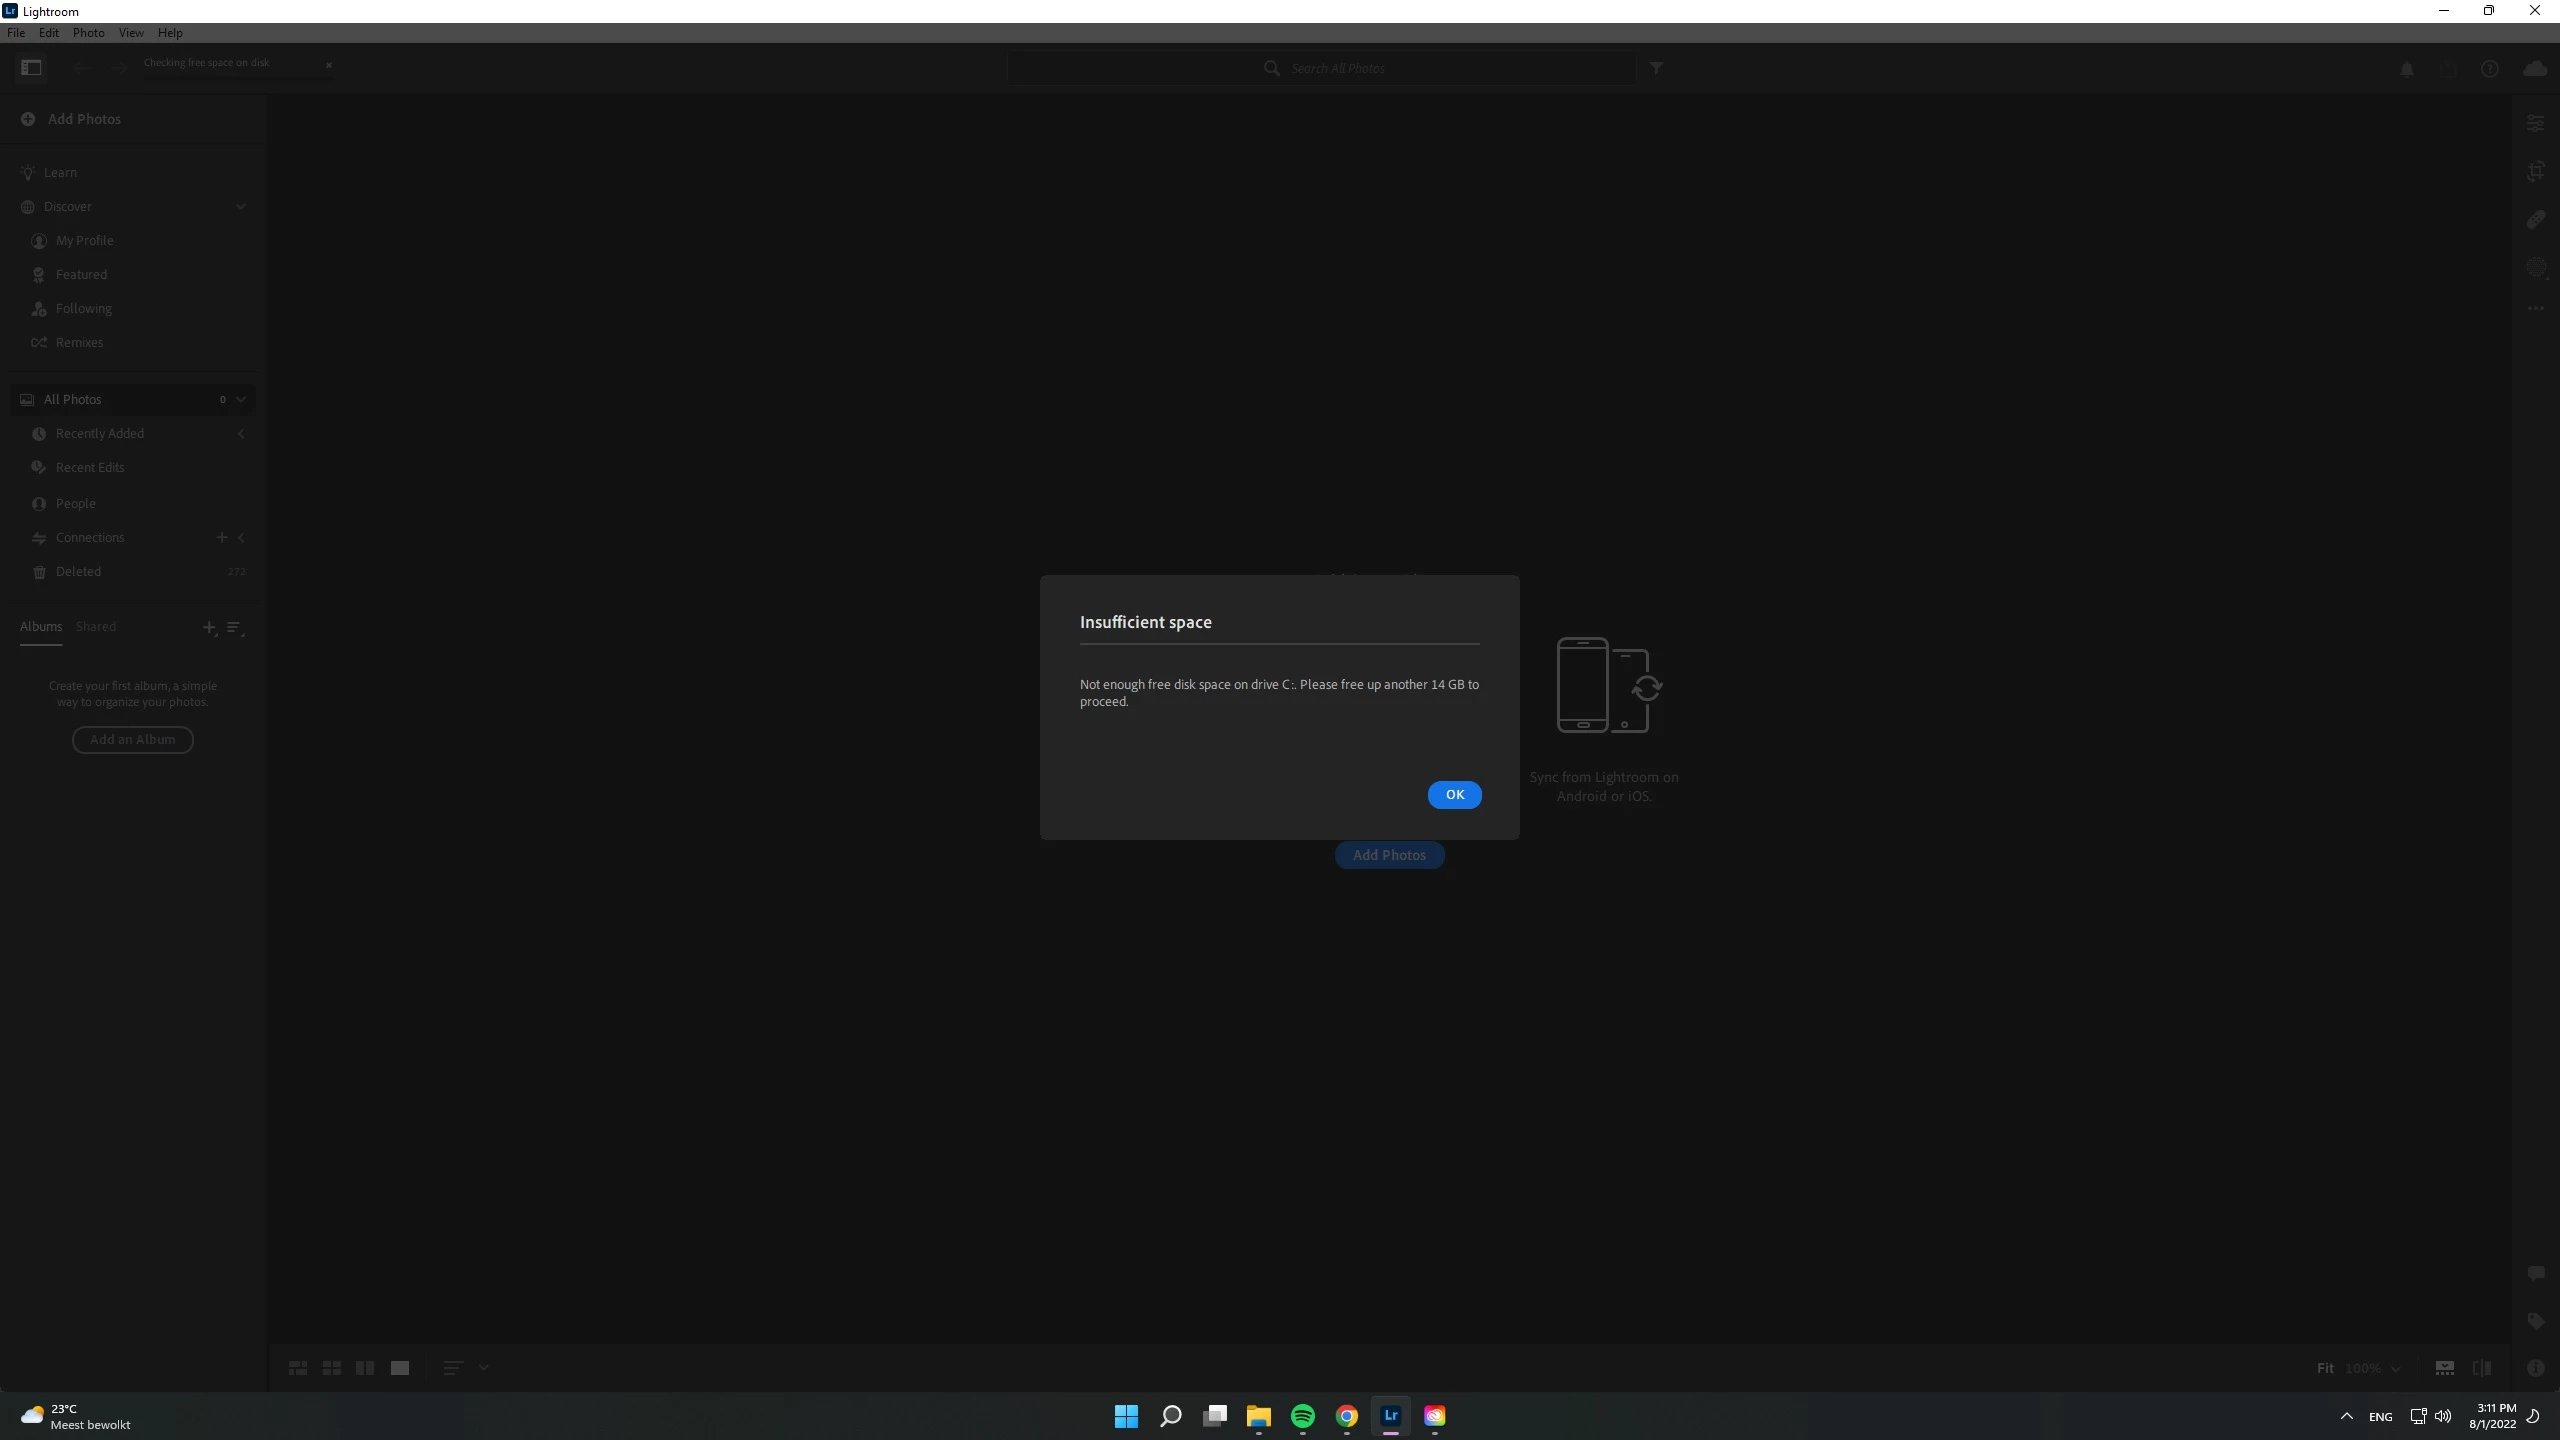Expand the Recently Added list
This screenshot has height=1440, width=2560.
pos(240,434)
